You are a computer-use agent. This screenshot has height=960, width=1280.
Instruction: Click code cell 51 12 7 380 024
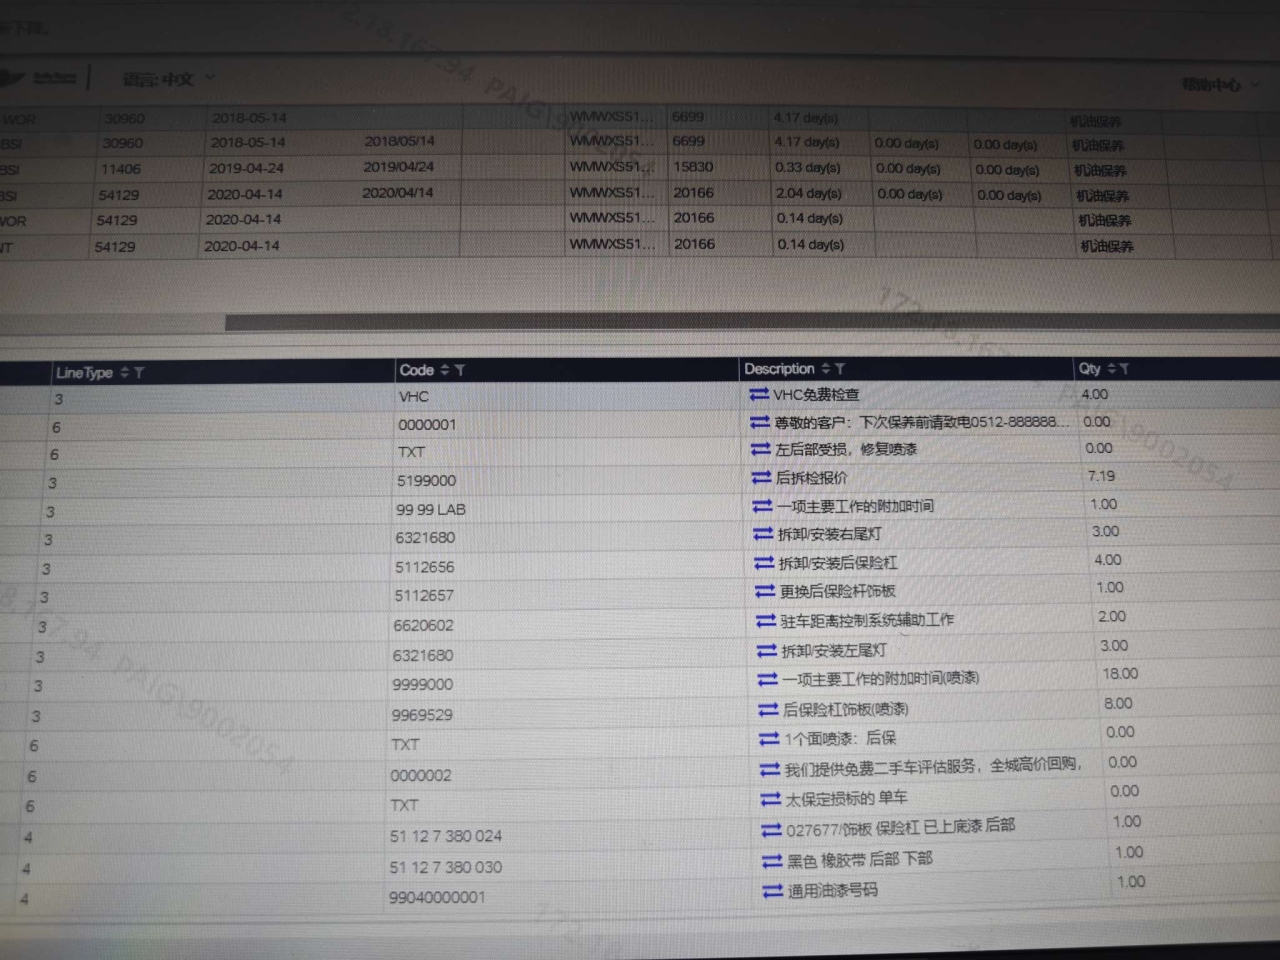pyautogui.click(x=446, y=837)
